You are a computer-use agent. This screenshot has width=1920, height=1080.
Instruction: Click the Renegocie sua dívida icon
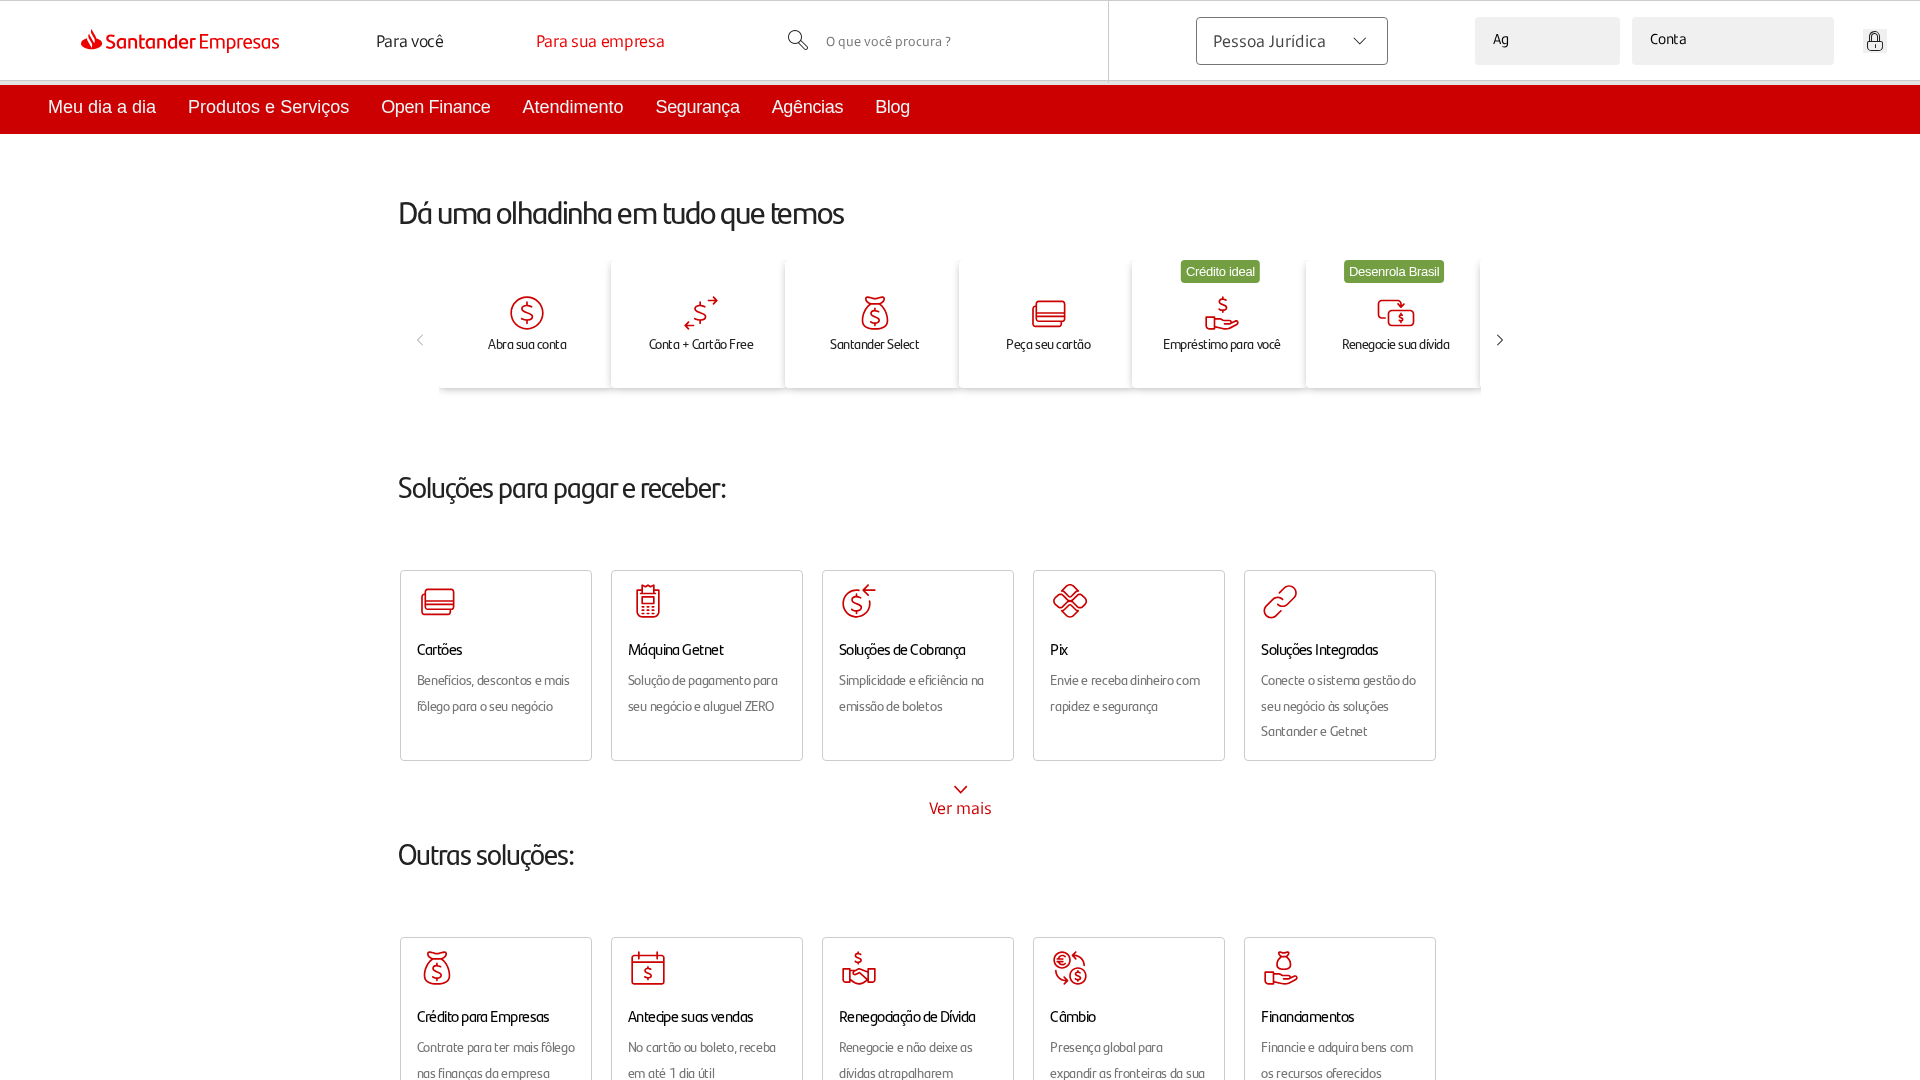pyautogui.click(x=1396, y=313)
